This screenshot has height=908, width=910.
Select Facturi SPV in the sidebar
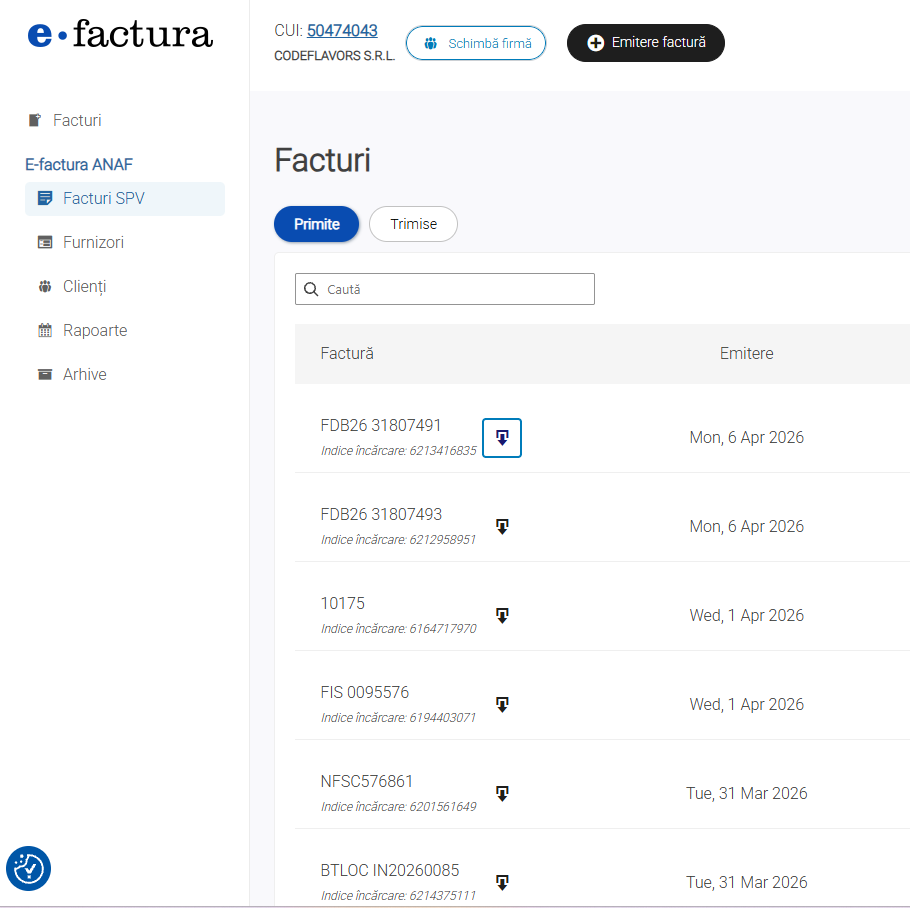point(104,198)
